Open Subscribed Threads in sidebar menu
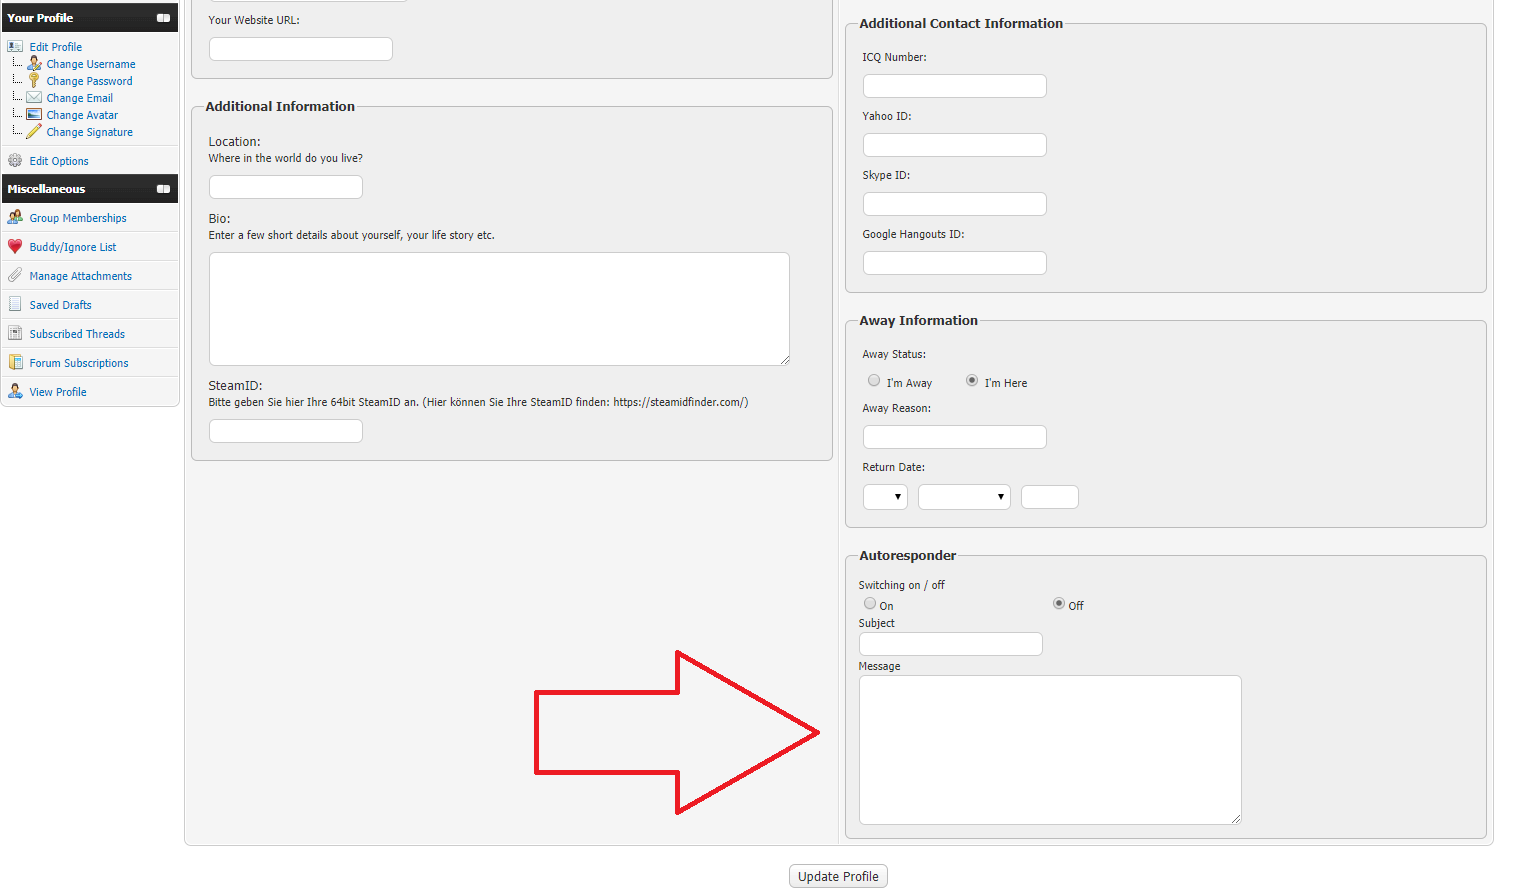This screenshot has height=892, width=1527. pos(77,334)
